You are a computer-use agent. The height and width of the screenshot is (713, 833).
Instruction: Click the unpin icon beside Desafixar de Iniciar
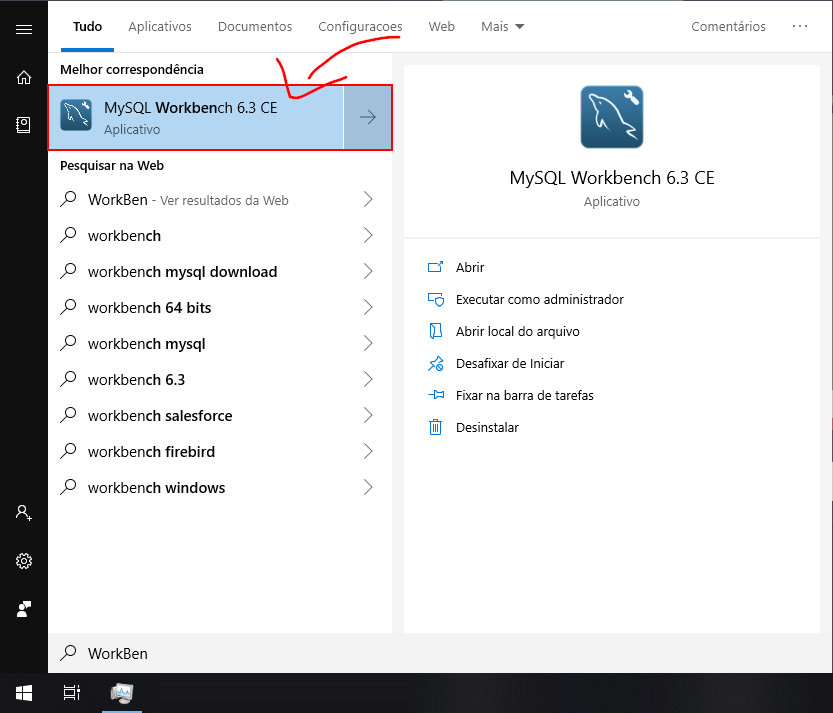[x=436, y=363]
